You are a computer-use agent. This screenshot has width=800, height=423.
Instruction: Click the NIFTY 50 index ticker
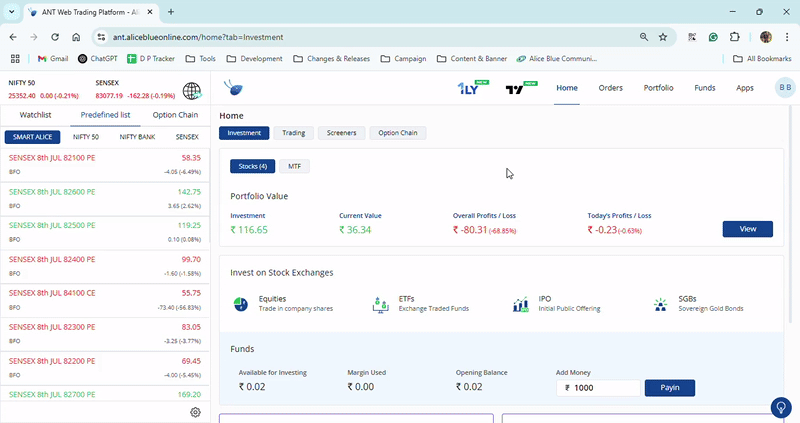pos(43,89)
